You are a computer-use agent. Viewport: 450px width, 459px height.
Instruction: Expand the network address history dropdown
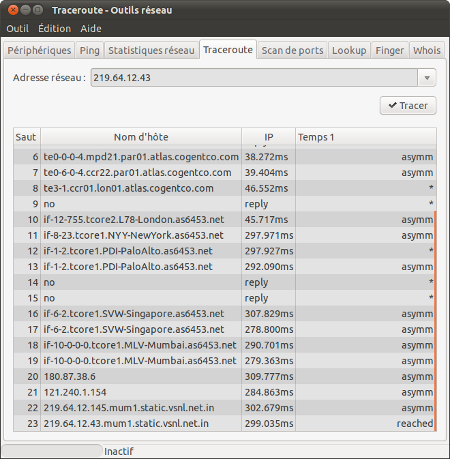coord(427,78)
